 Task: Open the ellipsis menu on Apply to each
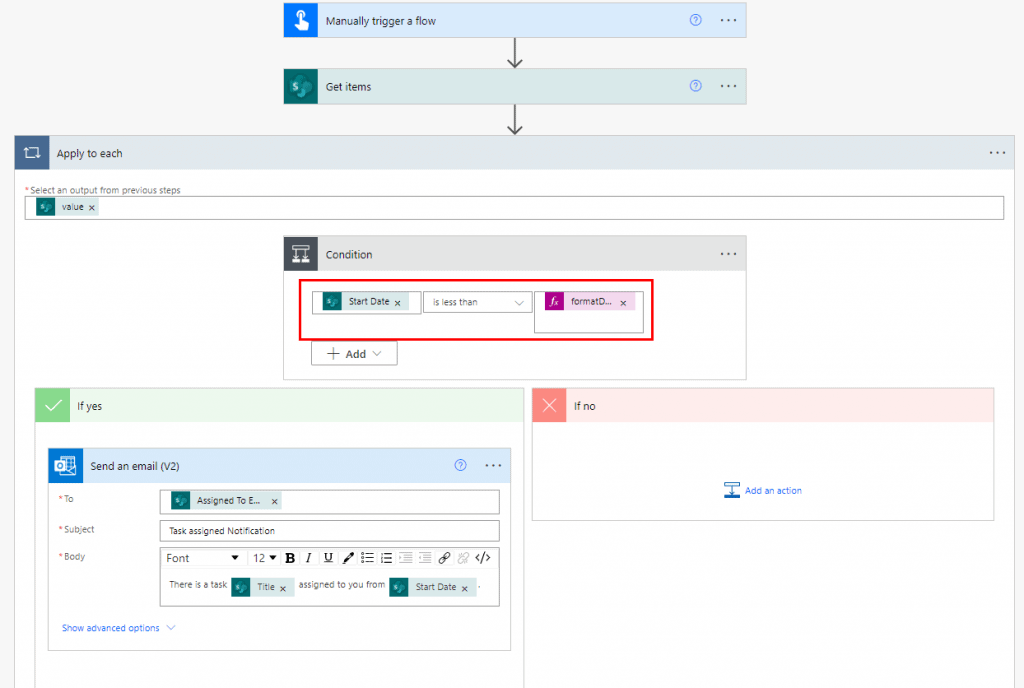point(997,153)
